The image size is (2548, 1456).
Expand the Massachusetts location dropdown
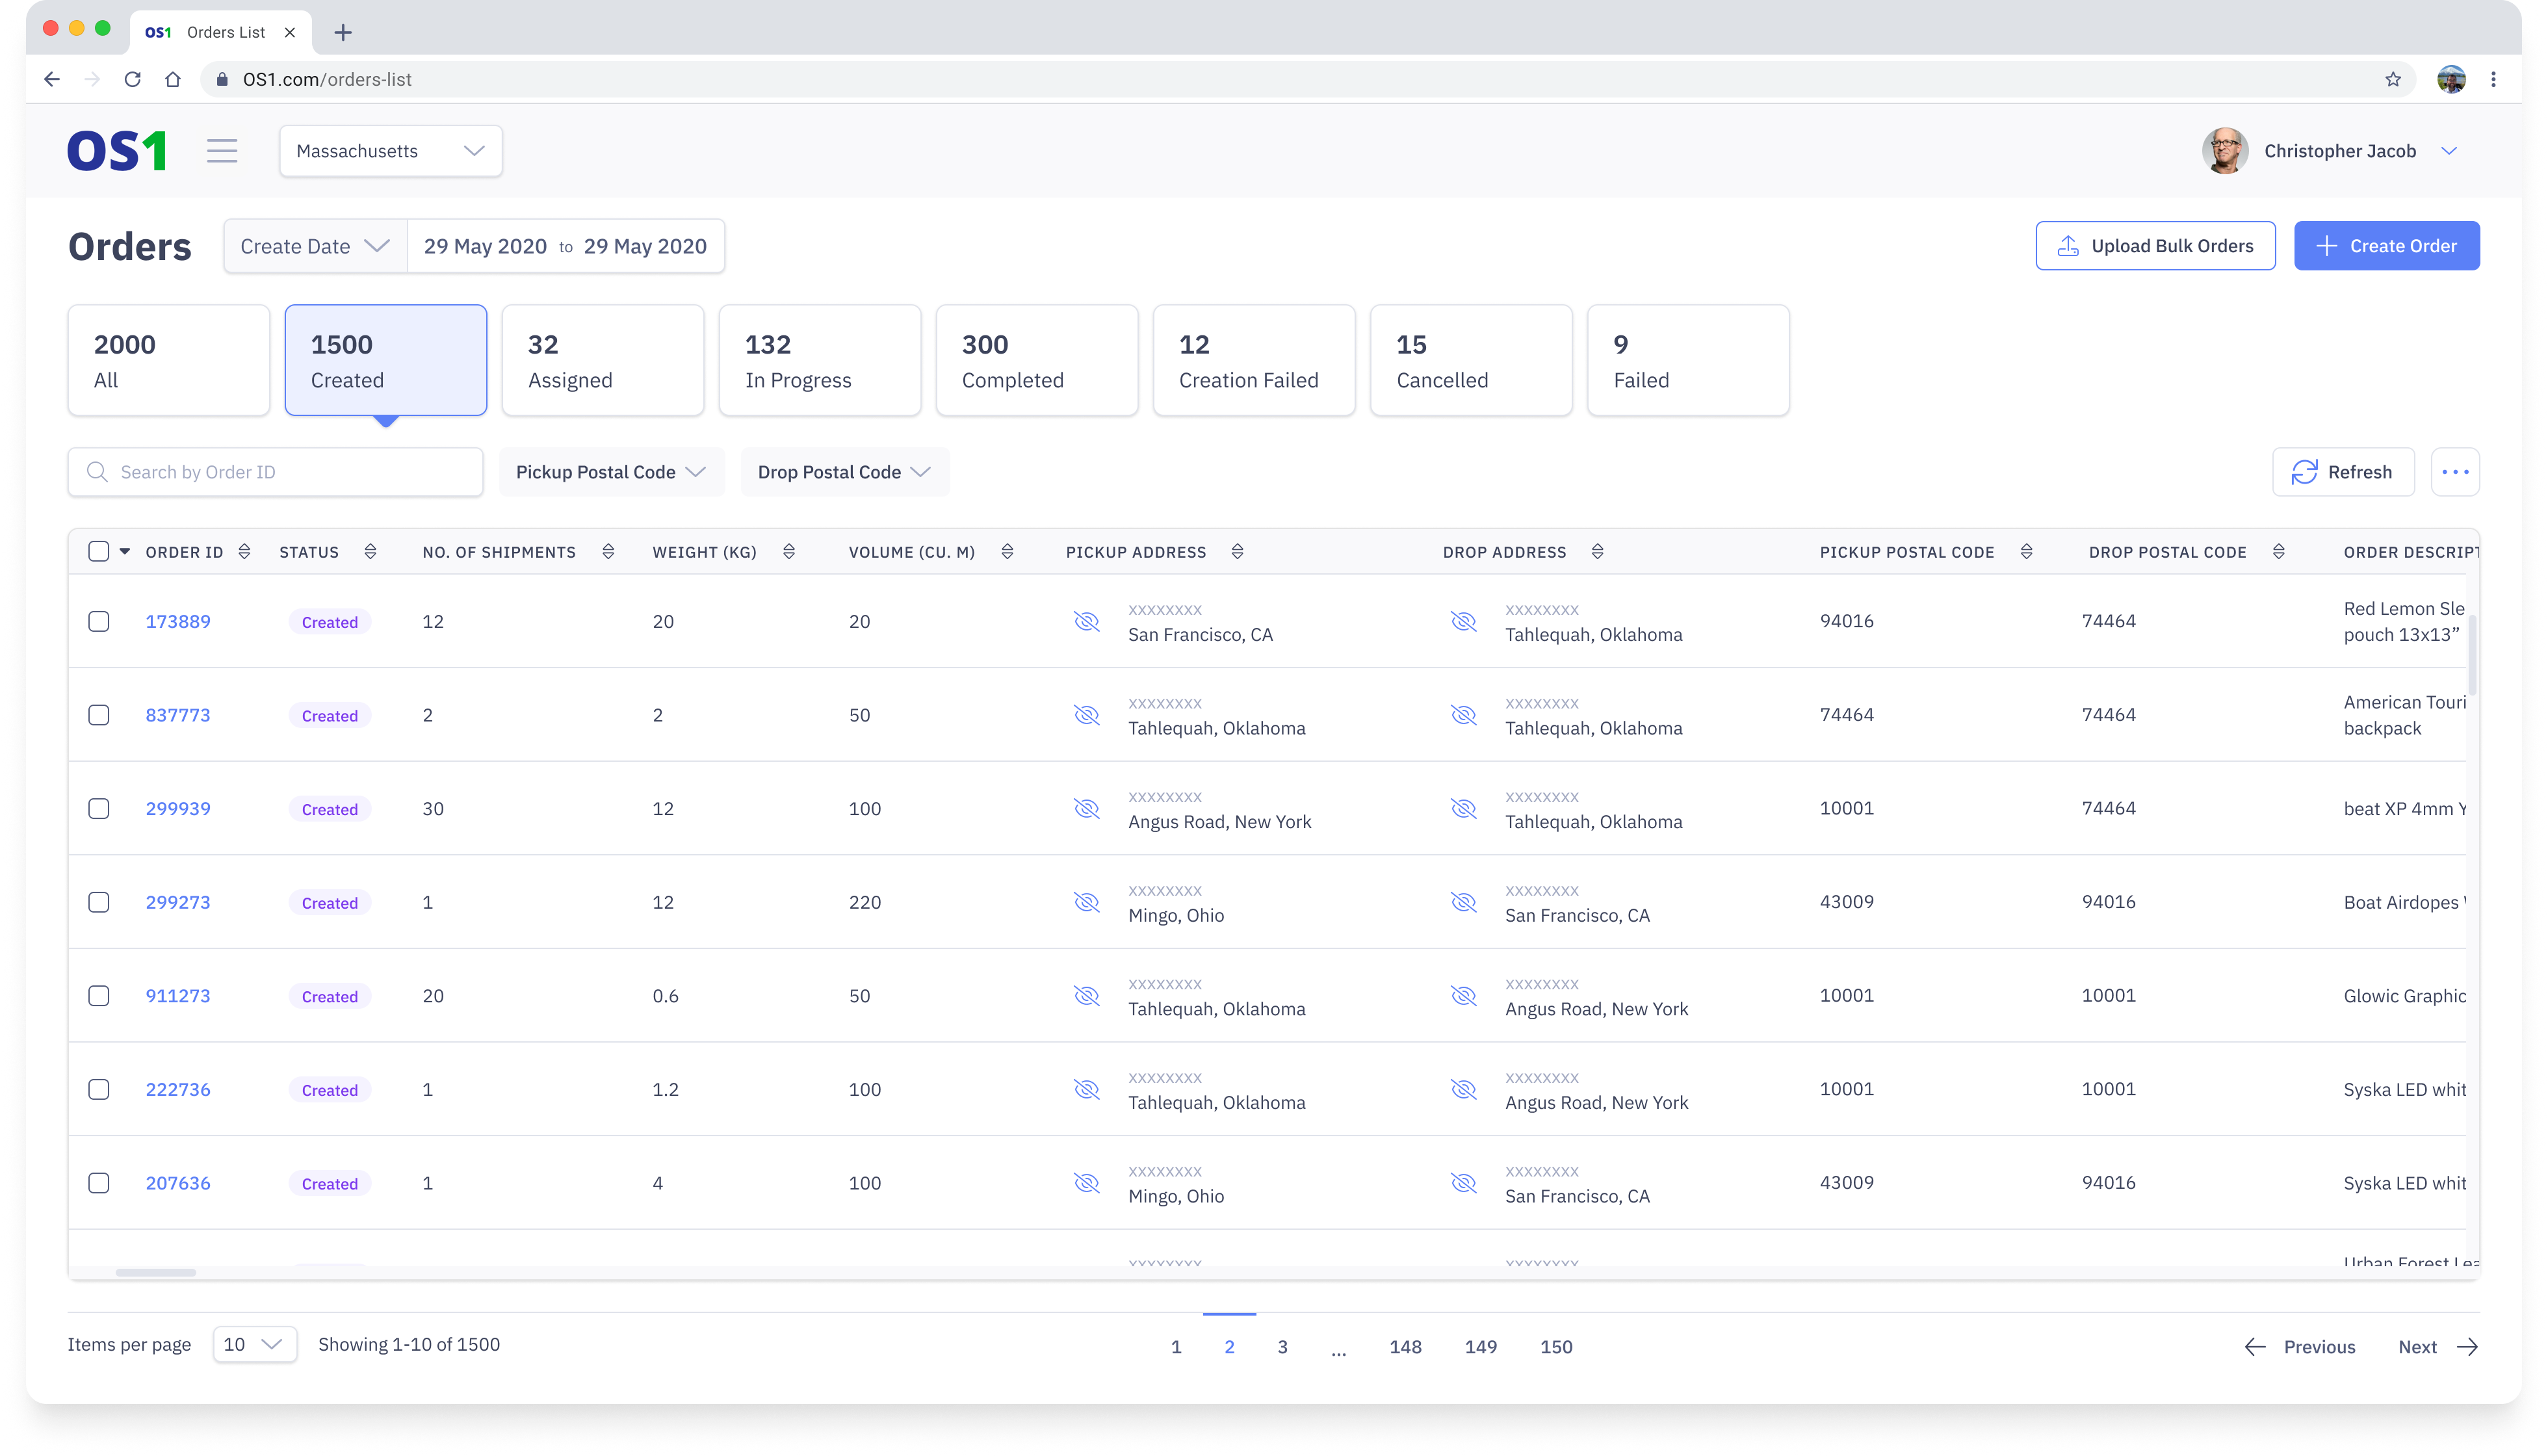[390, 151]
